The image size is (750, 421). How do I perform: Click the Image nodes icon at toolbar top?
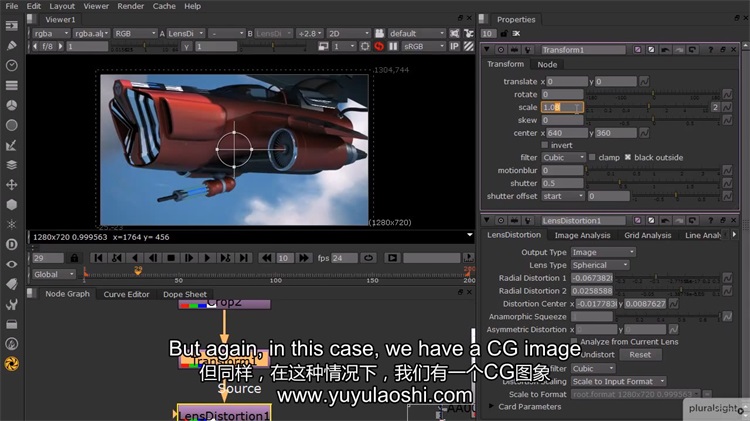[11, 25]
